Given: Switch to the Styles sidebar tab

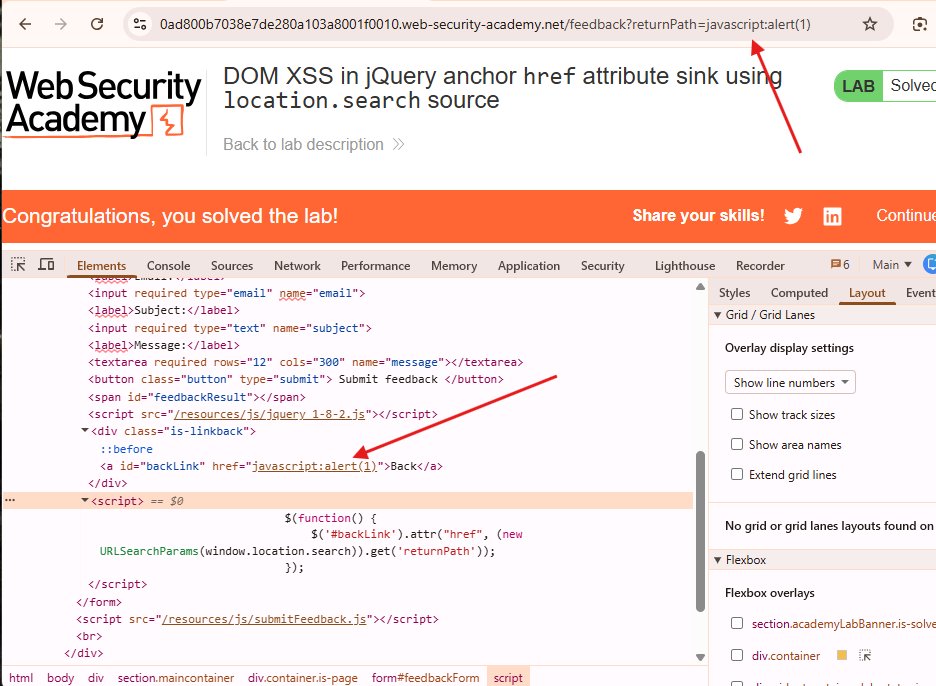Looking at the screenshot, I should tap(734, 293).
